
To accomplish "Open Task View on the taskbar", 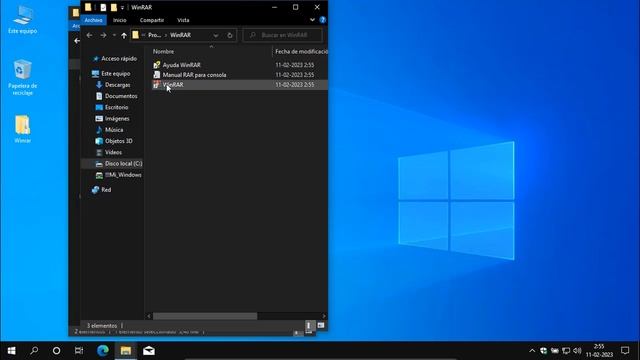I will 79,351.
